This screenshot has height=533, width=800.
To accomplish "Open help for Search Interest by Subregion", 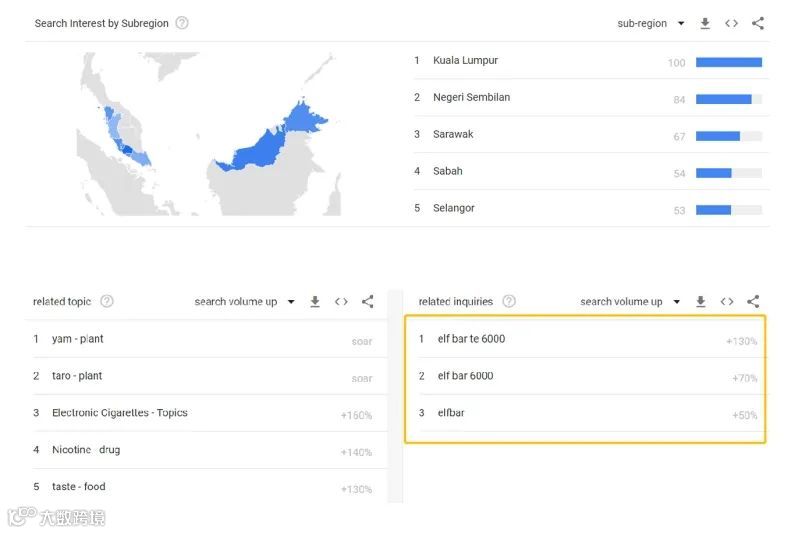I will [182, 23].
